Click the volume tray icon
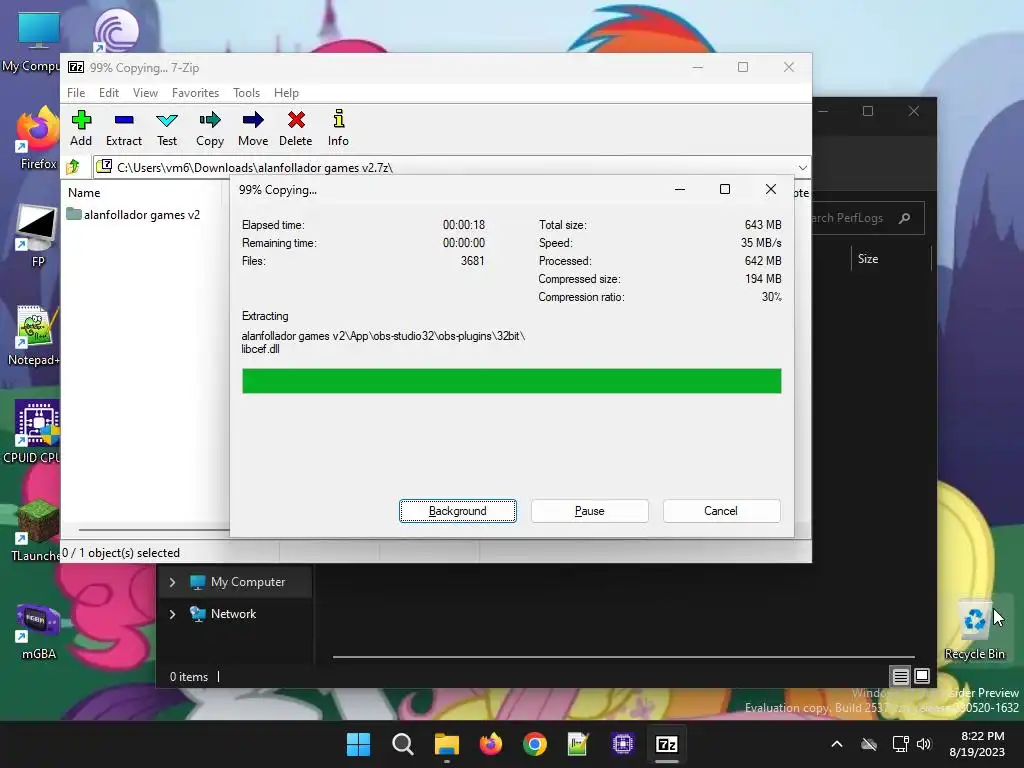This screenshot has height=768, width=1024. (x=923, y=744)
